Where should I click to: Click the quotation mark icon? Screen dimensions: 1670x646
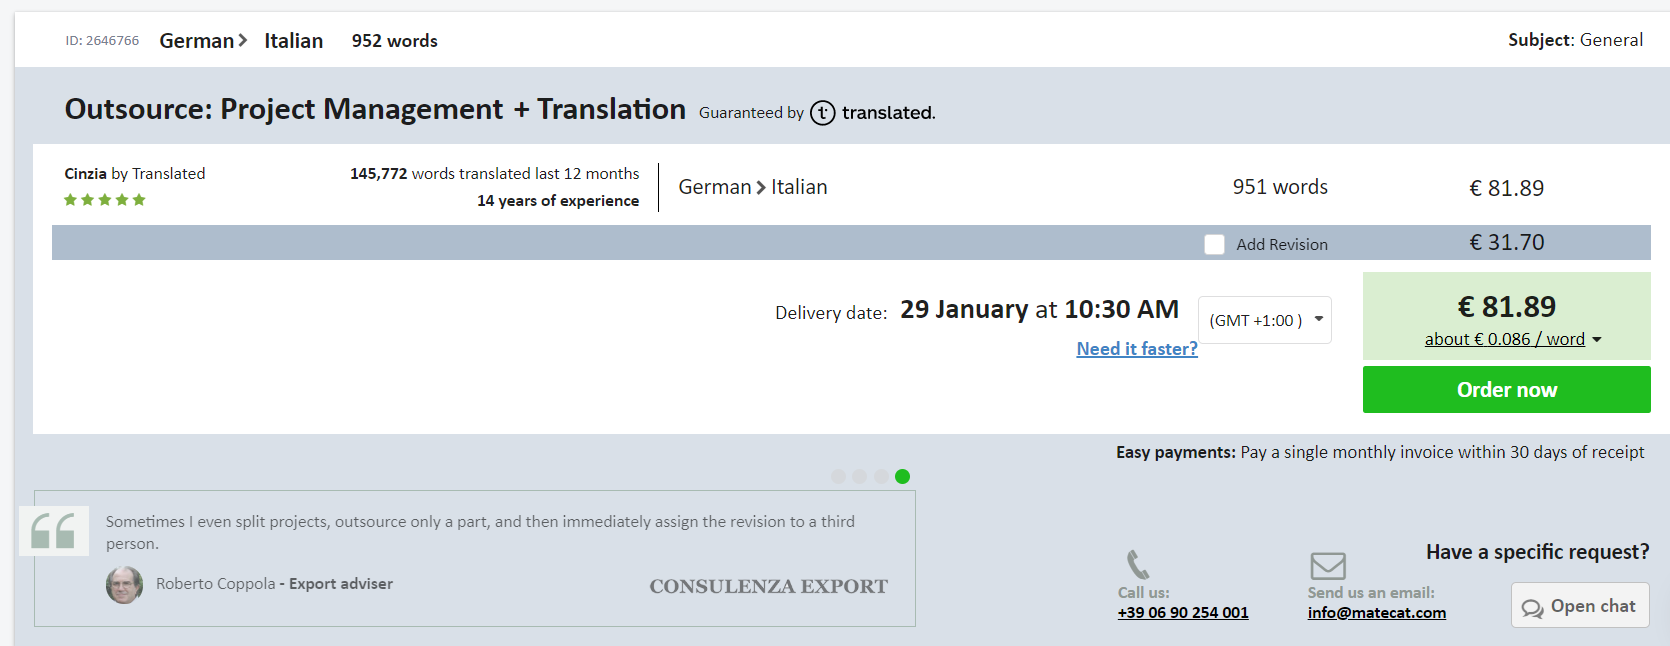pos(54,530)
